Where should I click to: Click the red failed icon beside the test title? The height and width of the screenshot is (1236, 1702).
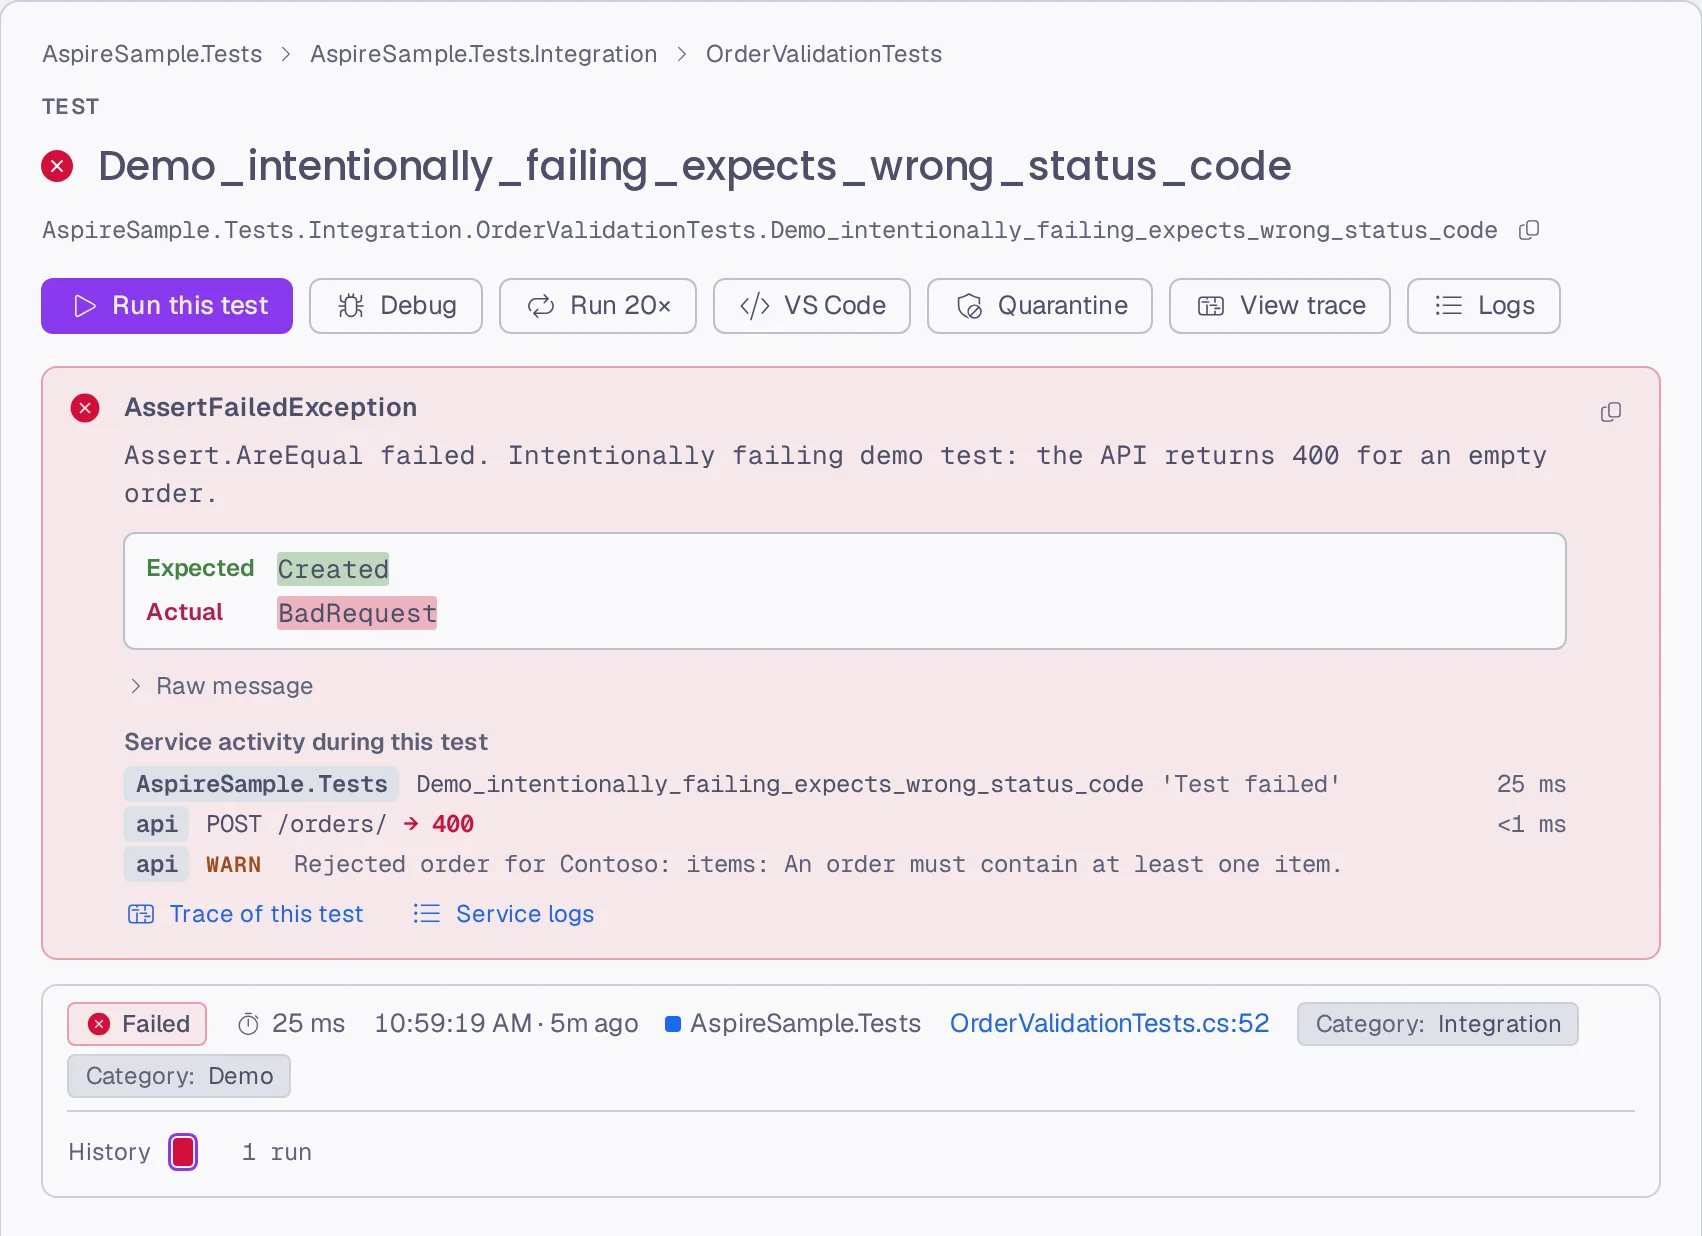tap(57, 166)
